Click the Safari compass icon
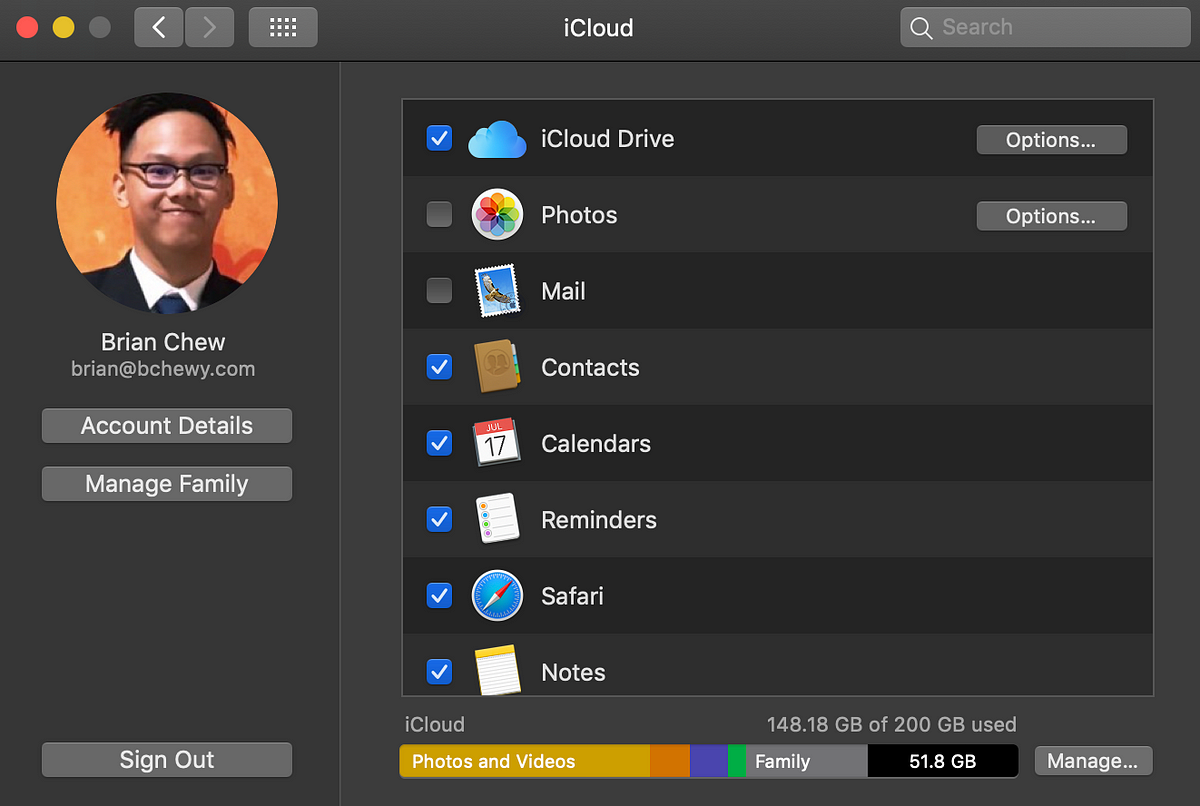 click(x=497, y=595)
